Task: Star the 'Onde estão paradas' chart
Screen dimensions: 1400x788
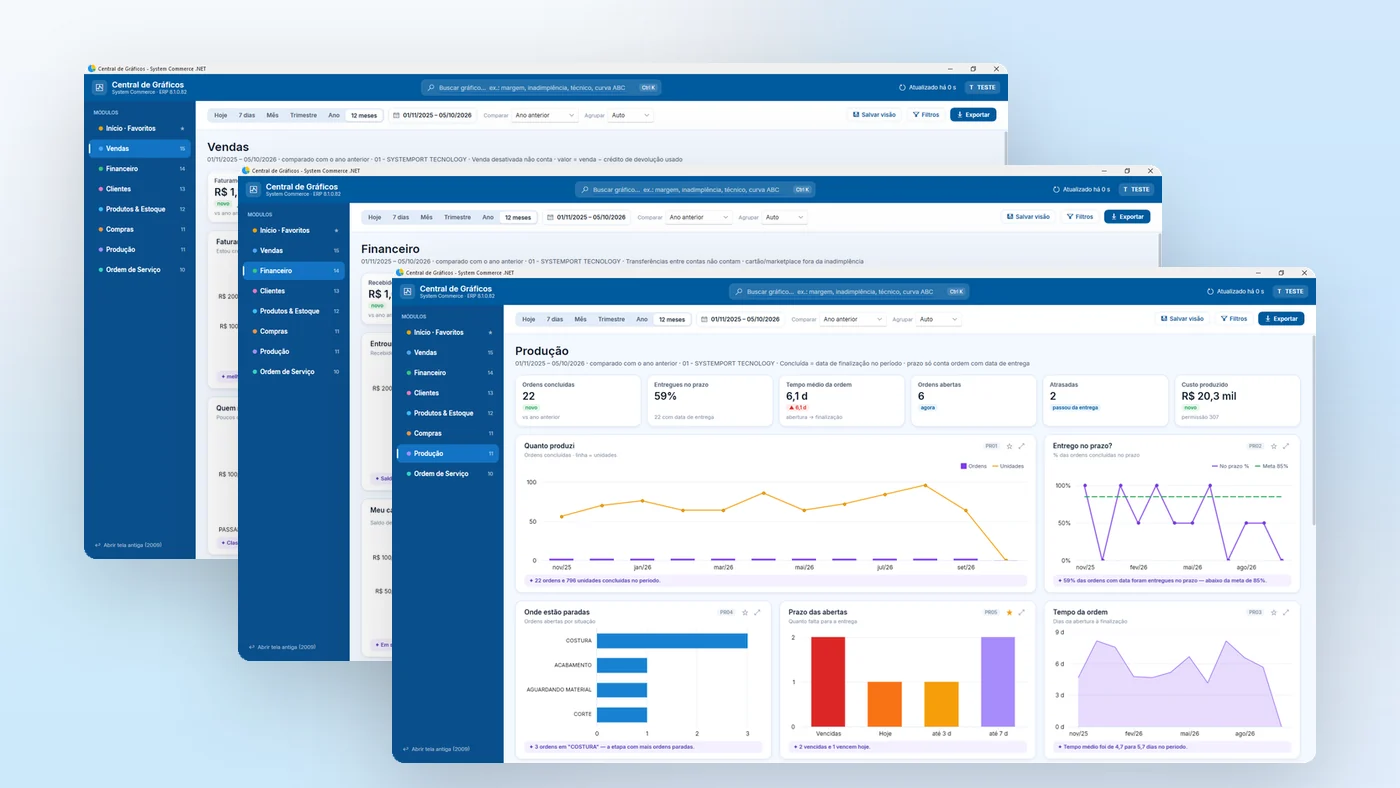Action: tap(745, 612)
